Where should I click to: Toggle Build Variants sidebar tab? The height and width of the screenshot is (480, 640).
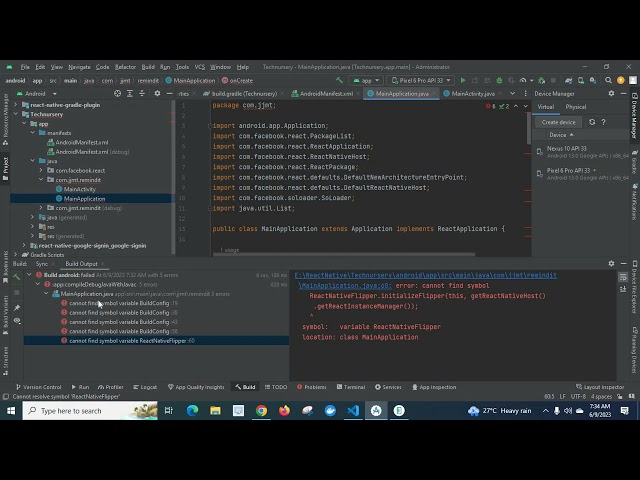click(x=5, y=316)
